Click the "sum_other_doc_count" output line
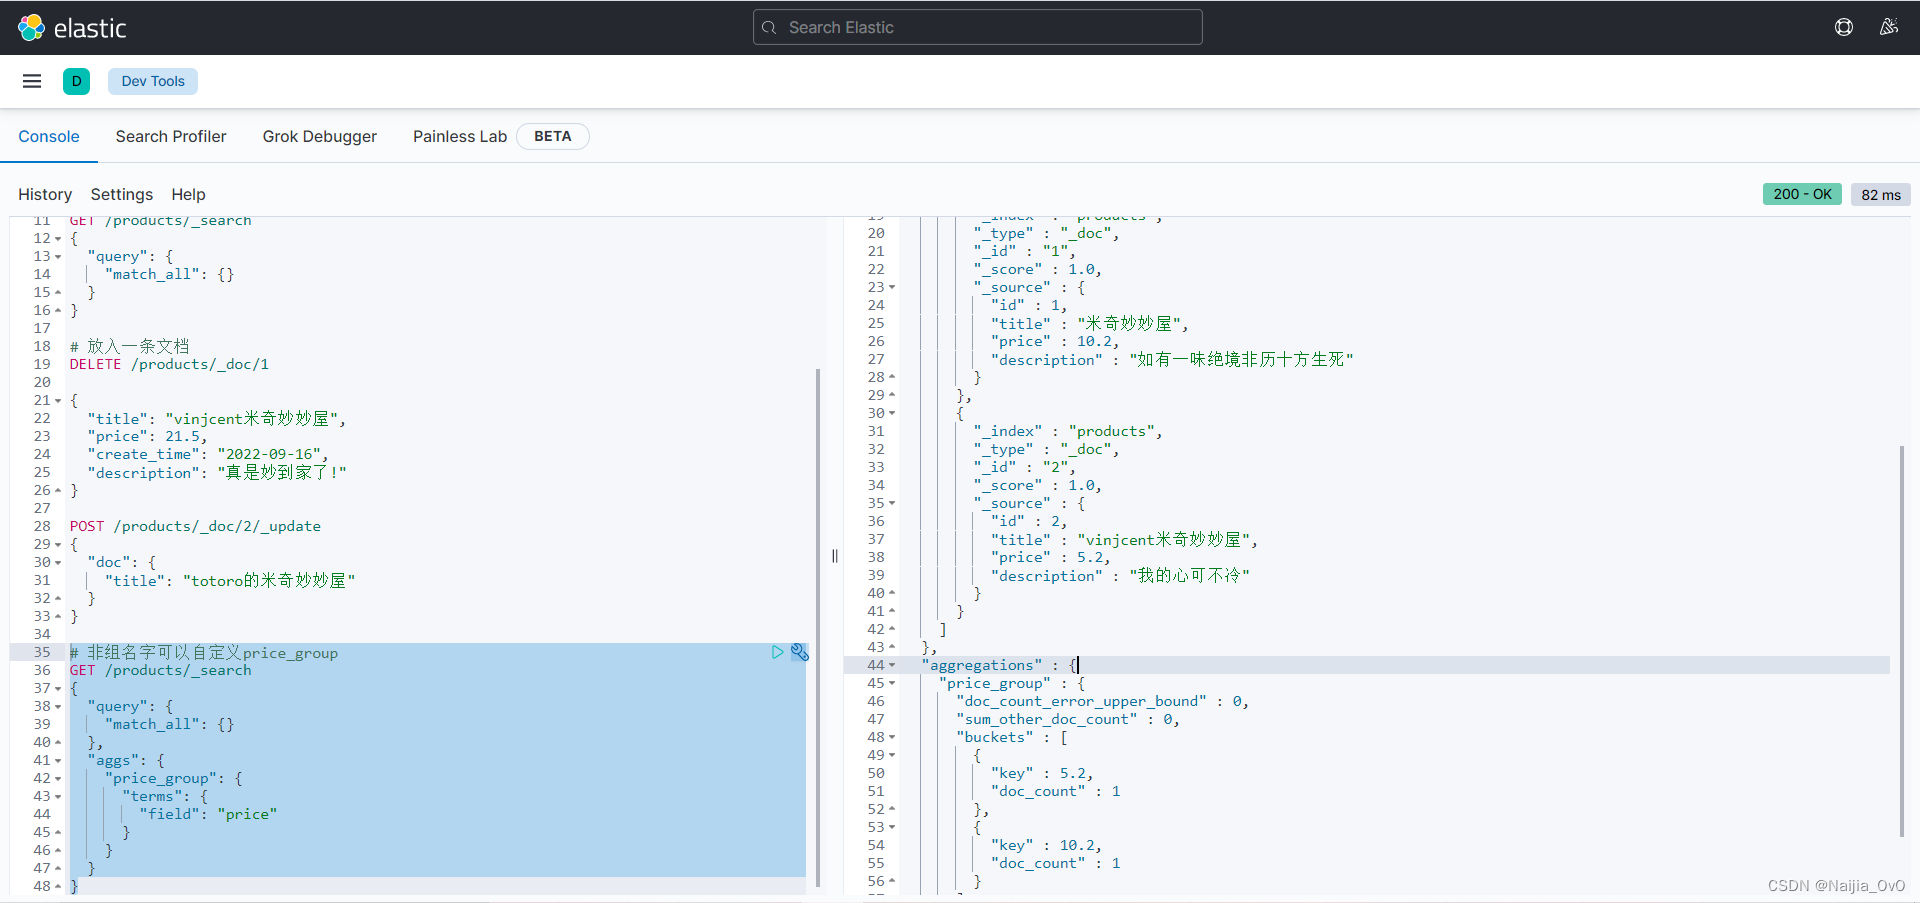The width and height of the screenshot is (1920, 903). [1067, 720]
